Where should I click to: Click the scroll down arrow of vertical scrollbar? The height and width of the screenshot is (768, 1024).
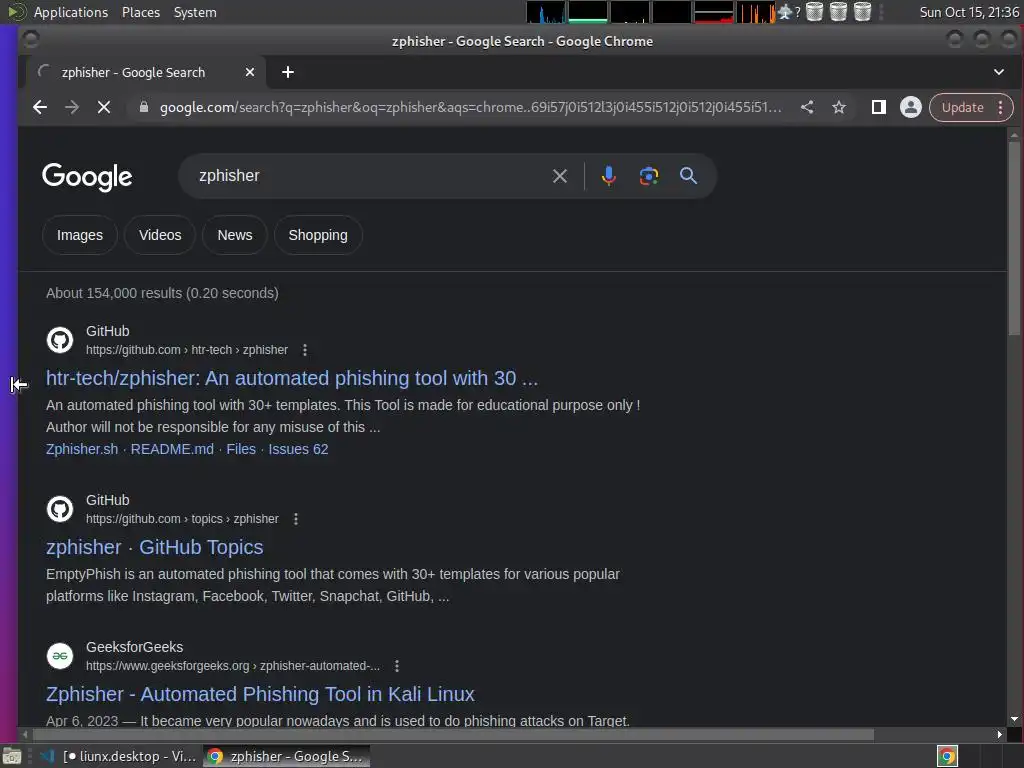click(1014, 719)
